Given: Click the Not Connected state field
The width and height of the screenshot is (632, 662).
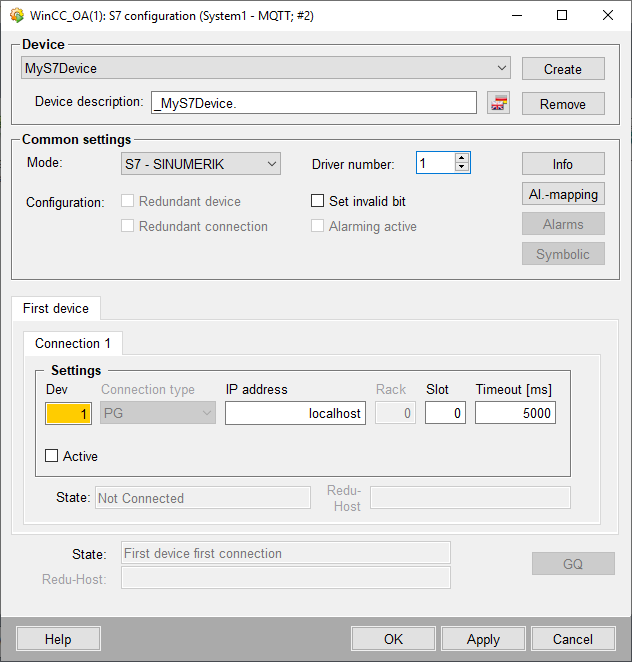Looking at the screenshot, I should click(203, 498).
